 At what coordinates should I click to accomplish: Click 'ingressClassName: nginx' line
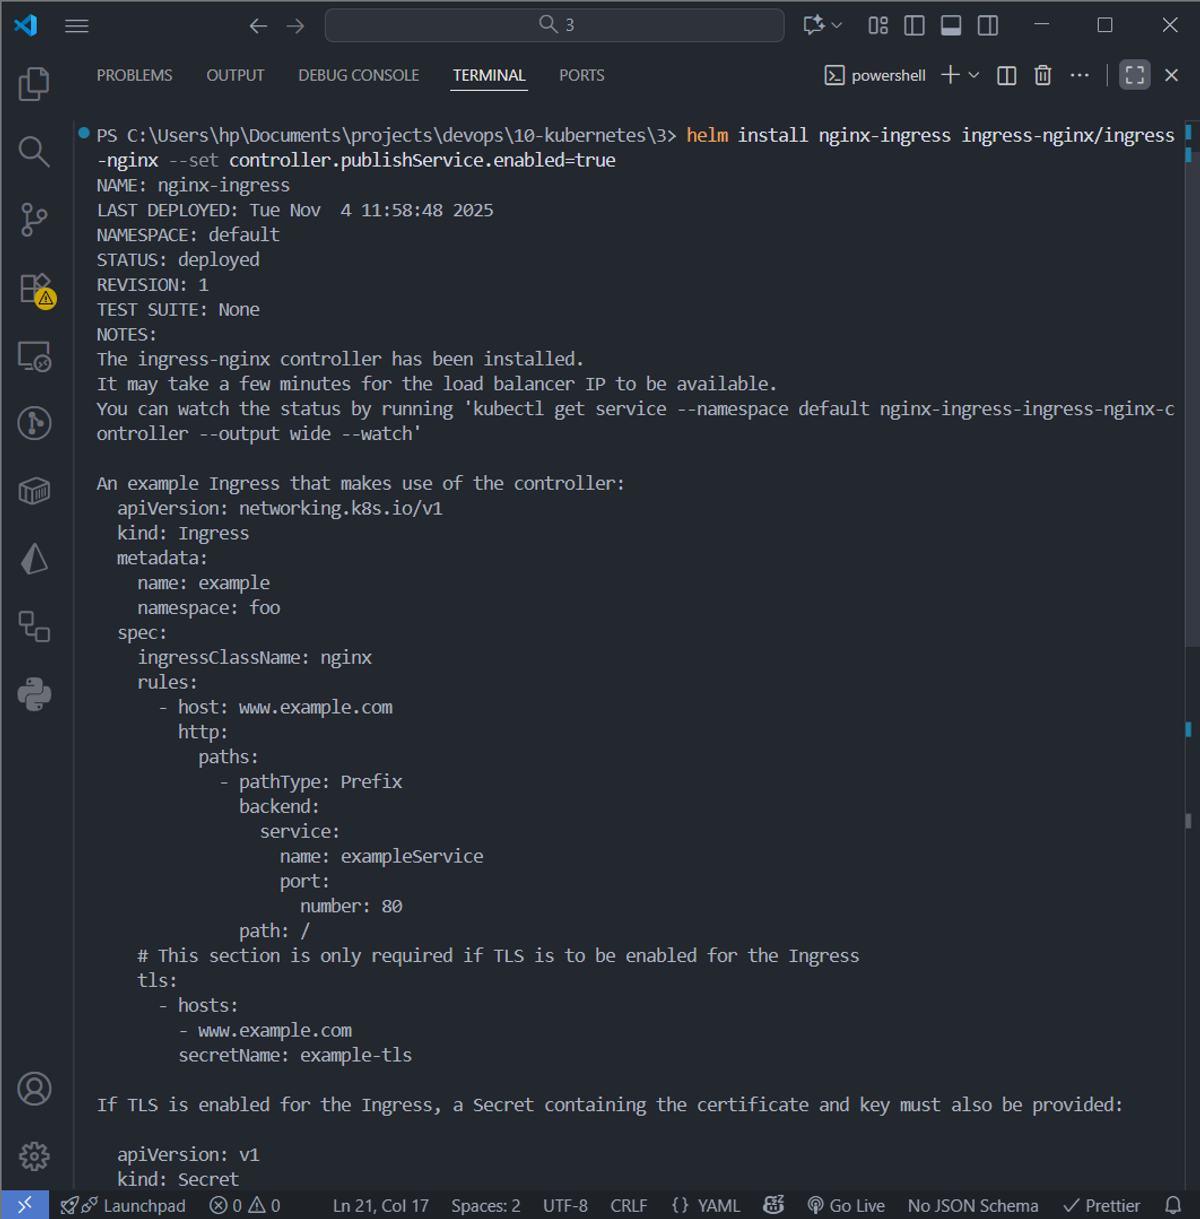(255, 657)
